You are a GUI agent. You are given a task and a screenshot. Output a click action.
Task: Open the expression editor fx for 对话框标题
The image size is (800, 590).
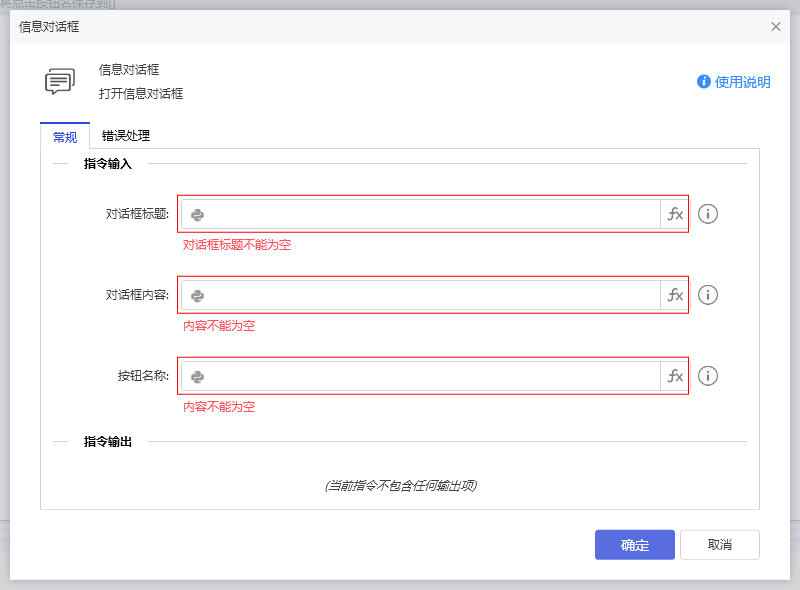[x=675, y=213]
